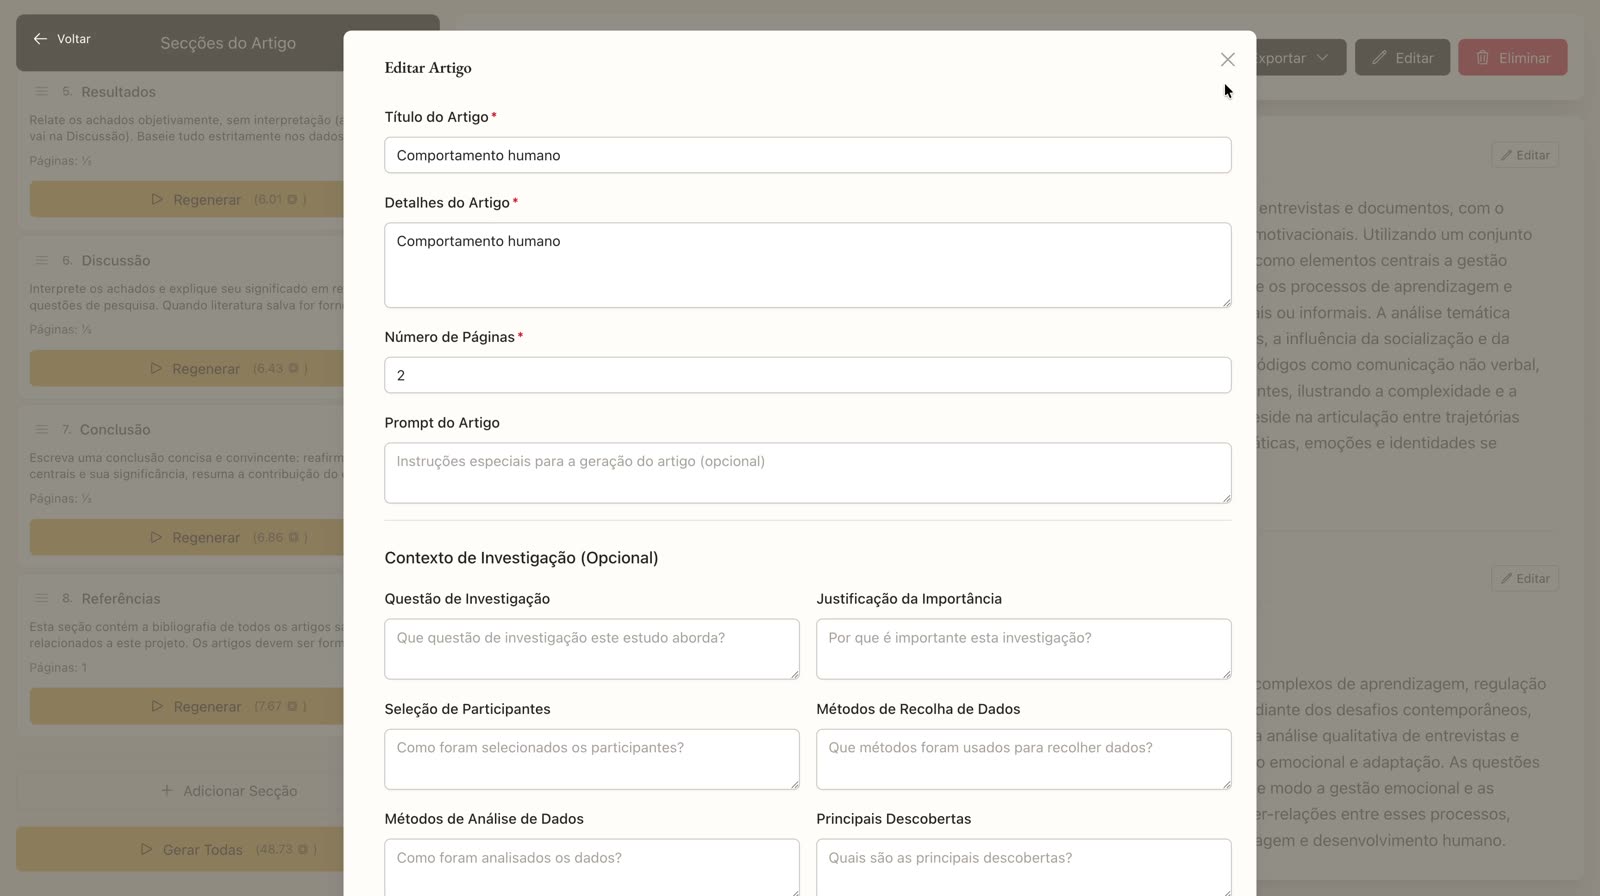Click the Questão de Investigação textarea

tap(592, 649)
